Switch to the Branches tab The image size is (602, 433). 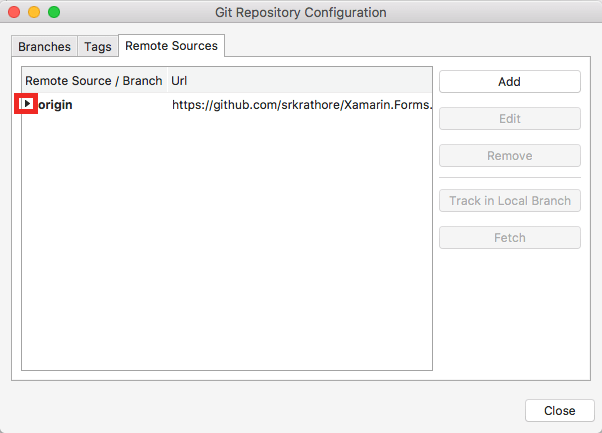coord(45,47)
